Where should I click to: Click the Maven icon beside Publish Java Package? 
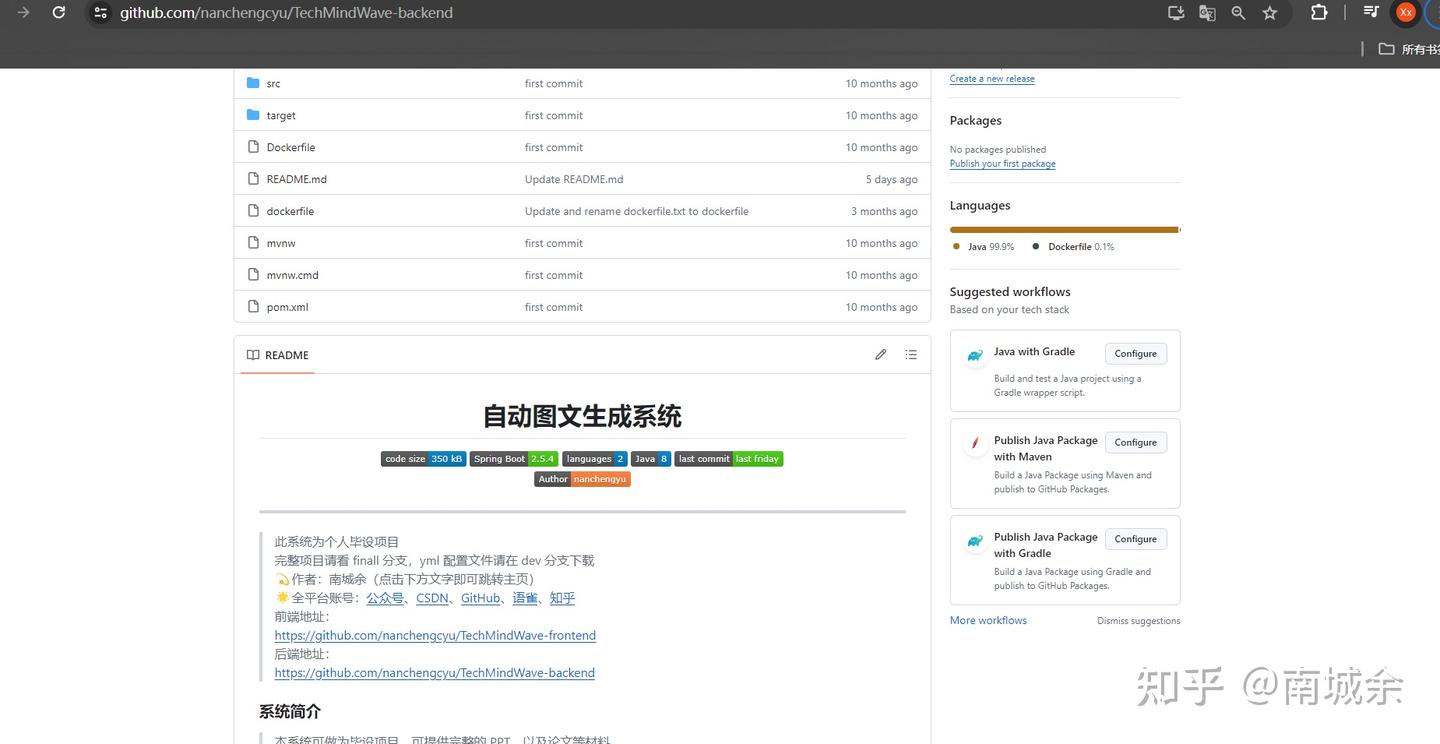(x=974, y=444)
